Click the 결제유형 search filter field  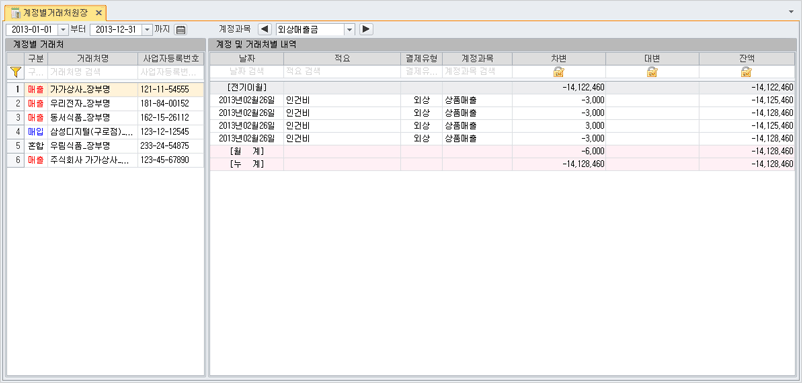point(421,72)
